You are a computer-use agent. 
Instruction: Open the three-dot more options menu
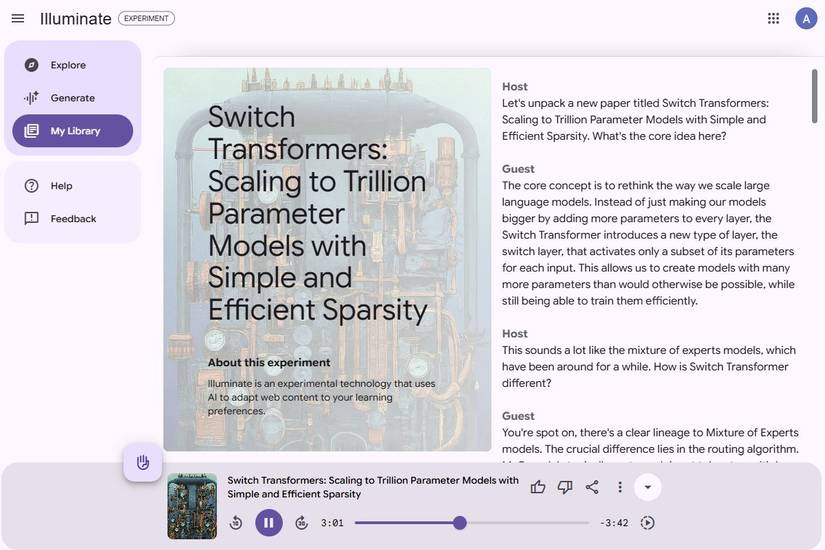pyautogui.click(x=620, y=487)
